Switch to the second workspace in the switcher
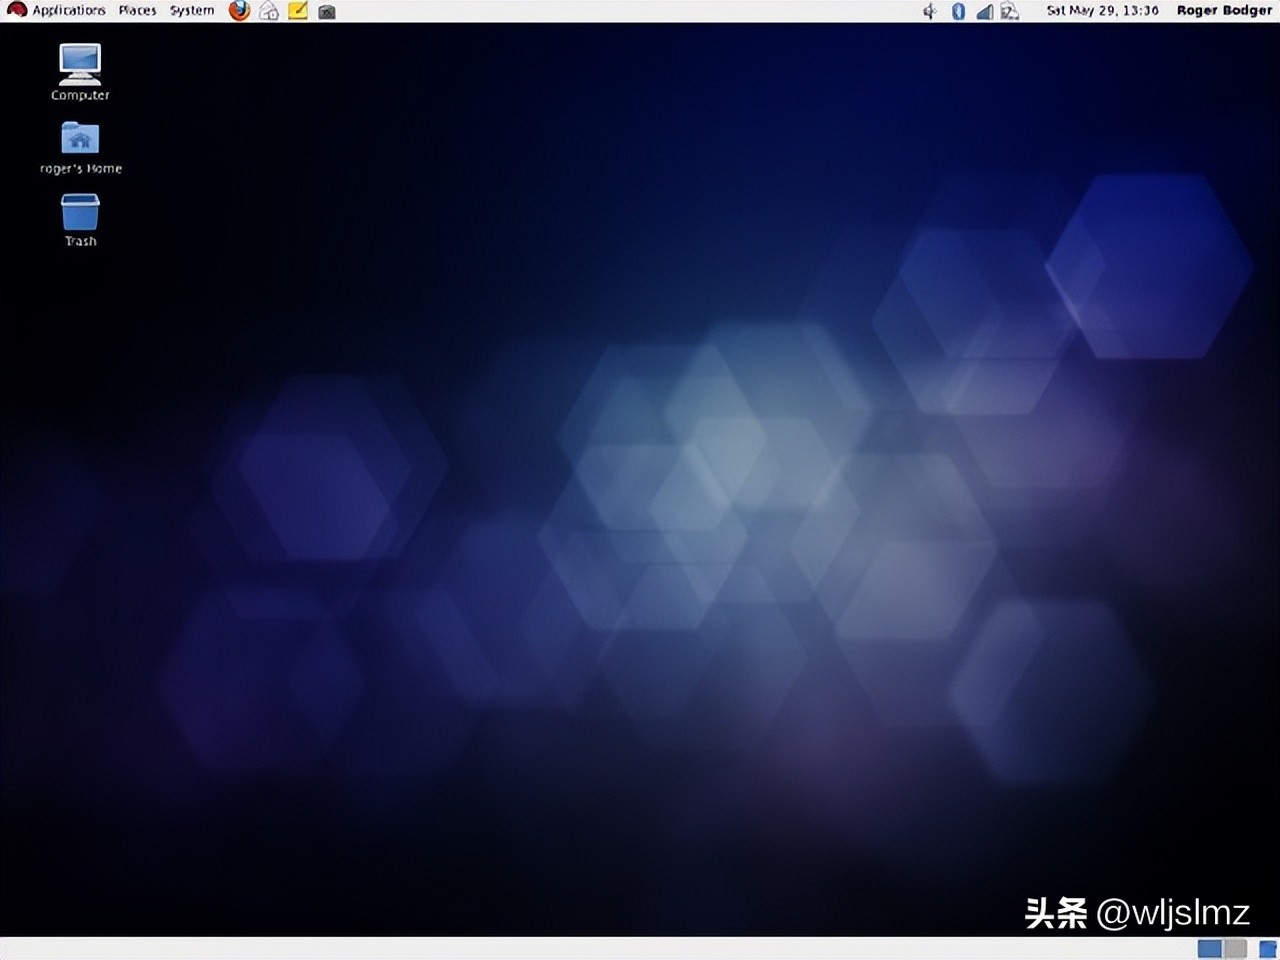This screenshot has width=1280, height=960. [x=1234, y=948]
